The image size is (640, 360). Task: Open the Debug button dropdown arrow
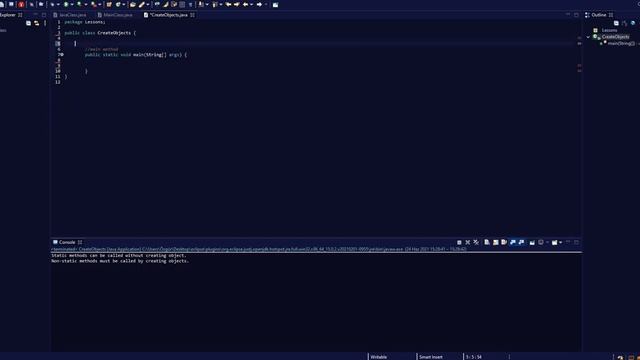tap(58, 4)
